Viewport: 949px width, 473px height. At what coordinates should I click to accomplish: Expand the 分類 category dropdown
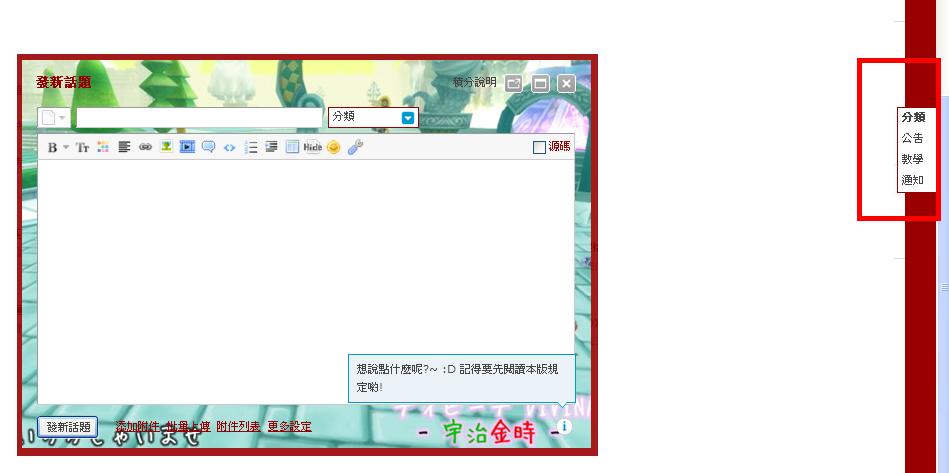click(408, 117)
